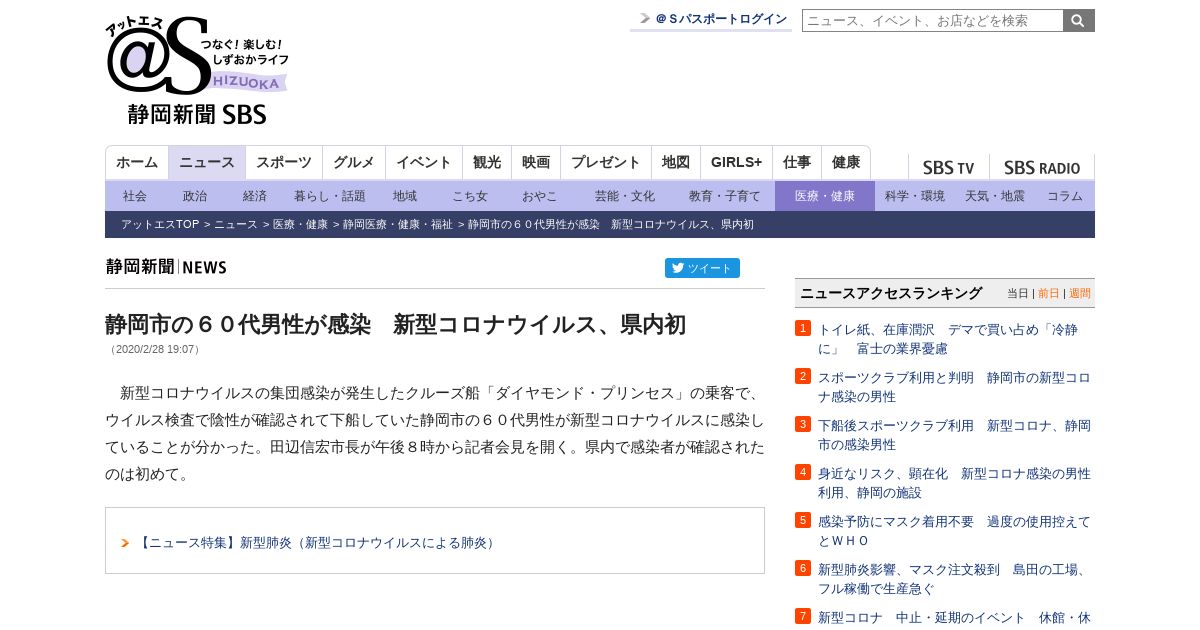This screenshot has height=630, width=1200.
Task: Select the GIRLS+ tab
Action: point(736,162)
